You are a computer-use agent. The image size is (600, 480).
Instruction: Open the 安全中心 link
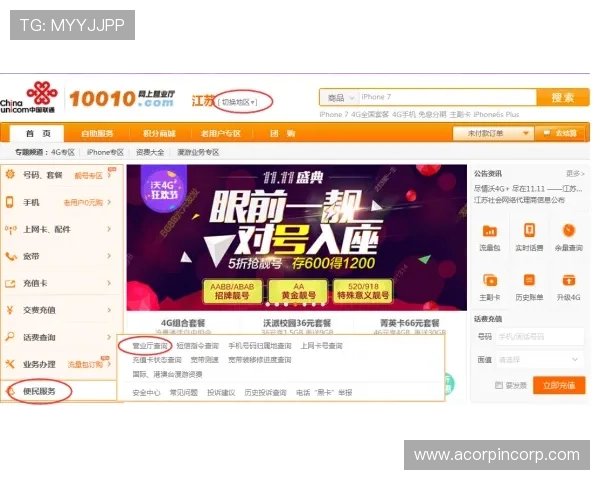(146, 393)
